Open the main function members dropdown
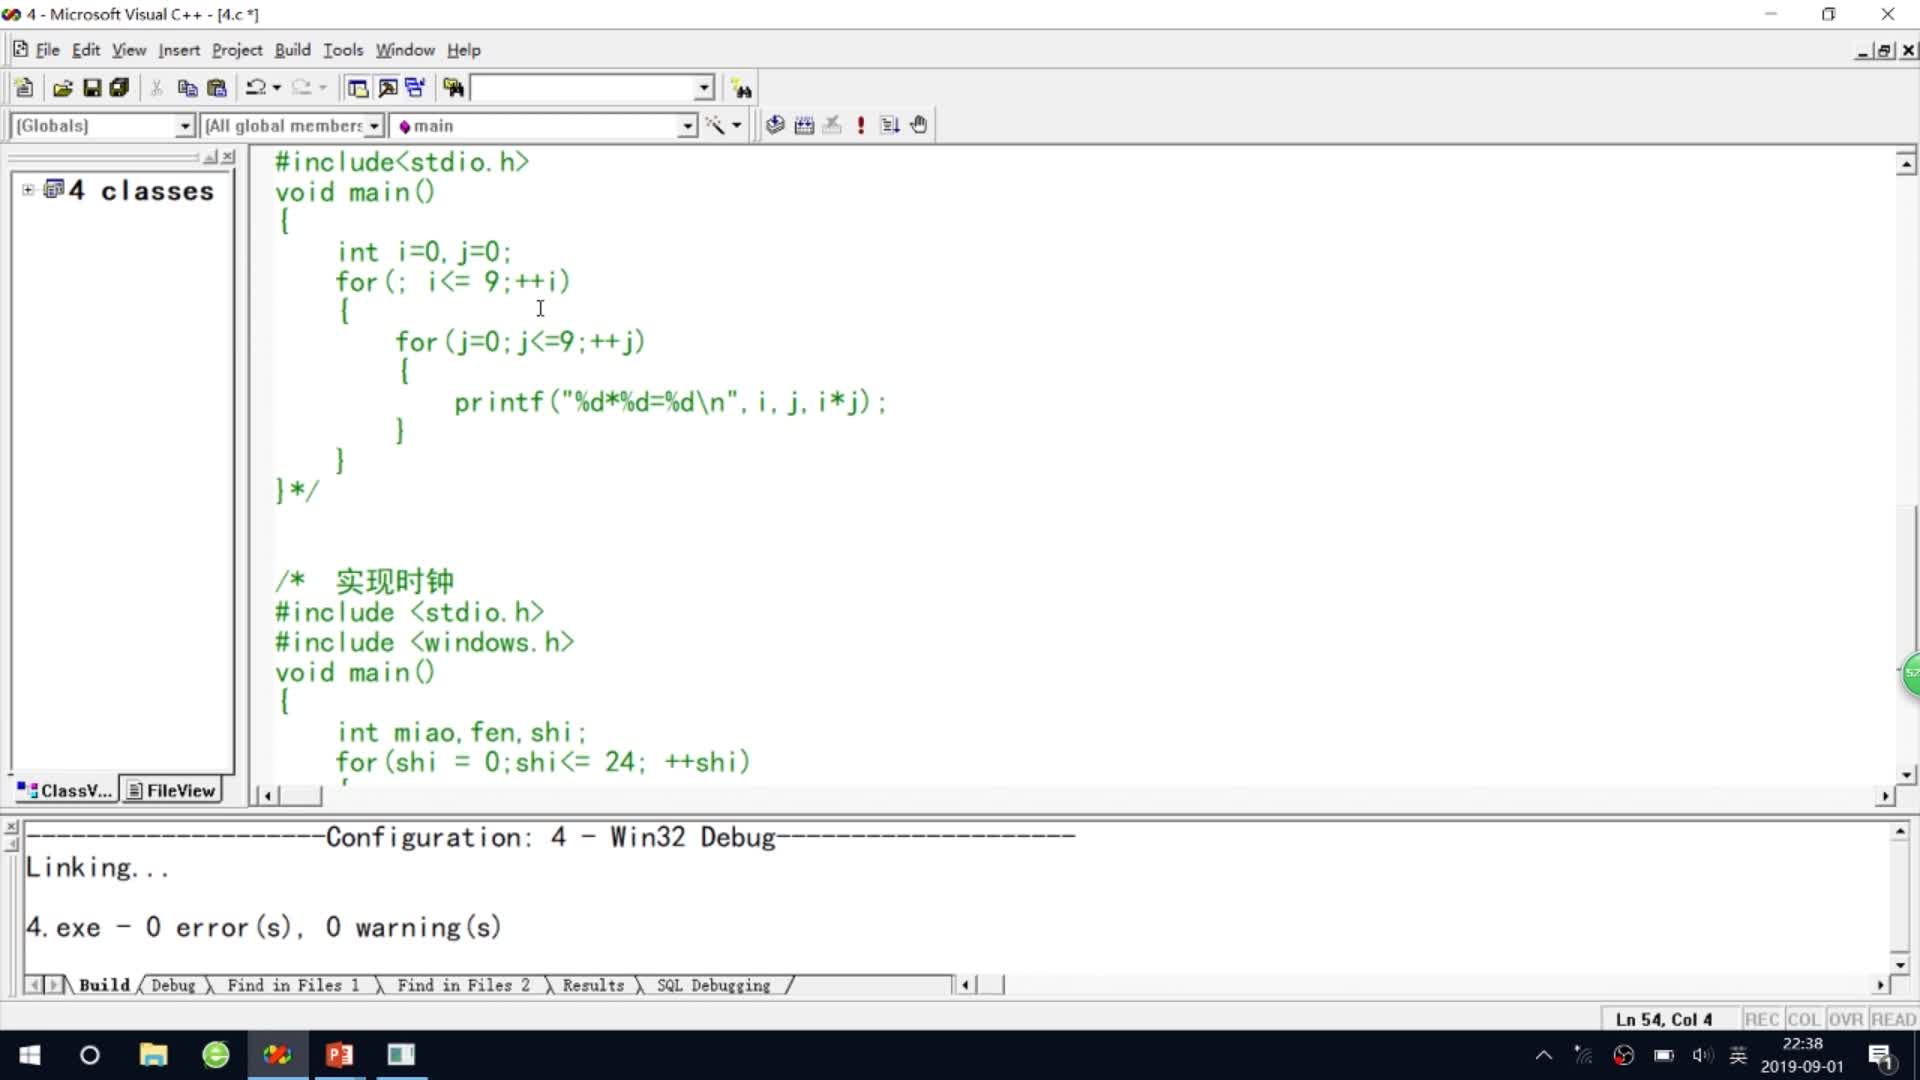Viewport: 1920px width, 1080px height. click(687, 126)
